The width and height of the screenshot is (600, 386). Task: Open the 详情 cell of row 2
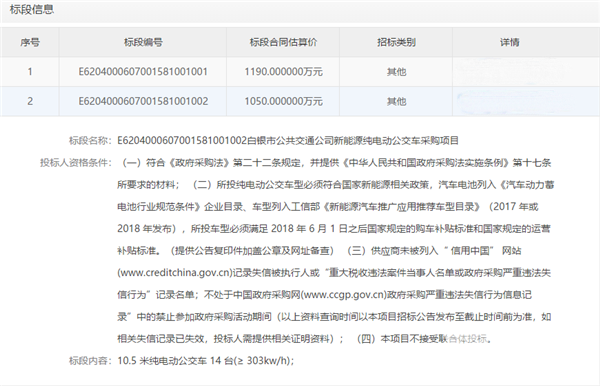pos(526,101)
